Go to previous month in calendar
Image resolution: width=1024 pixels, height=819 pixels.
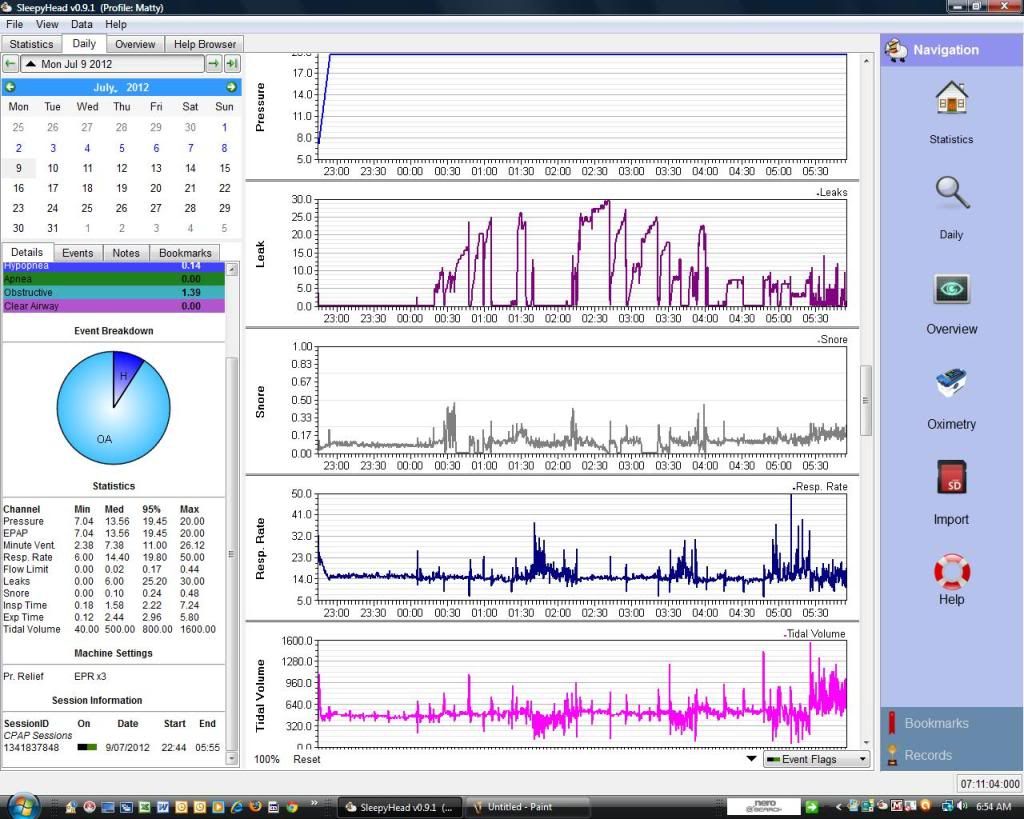(x=10, y=87)
